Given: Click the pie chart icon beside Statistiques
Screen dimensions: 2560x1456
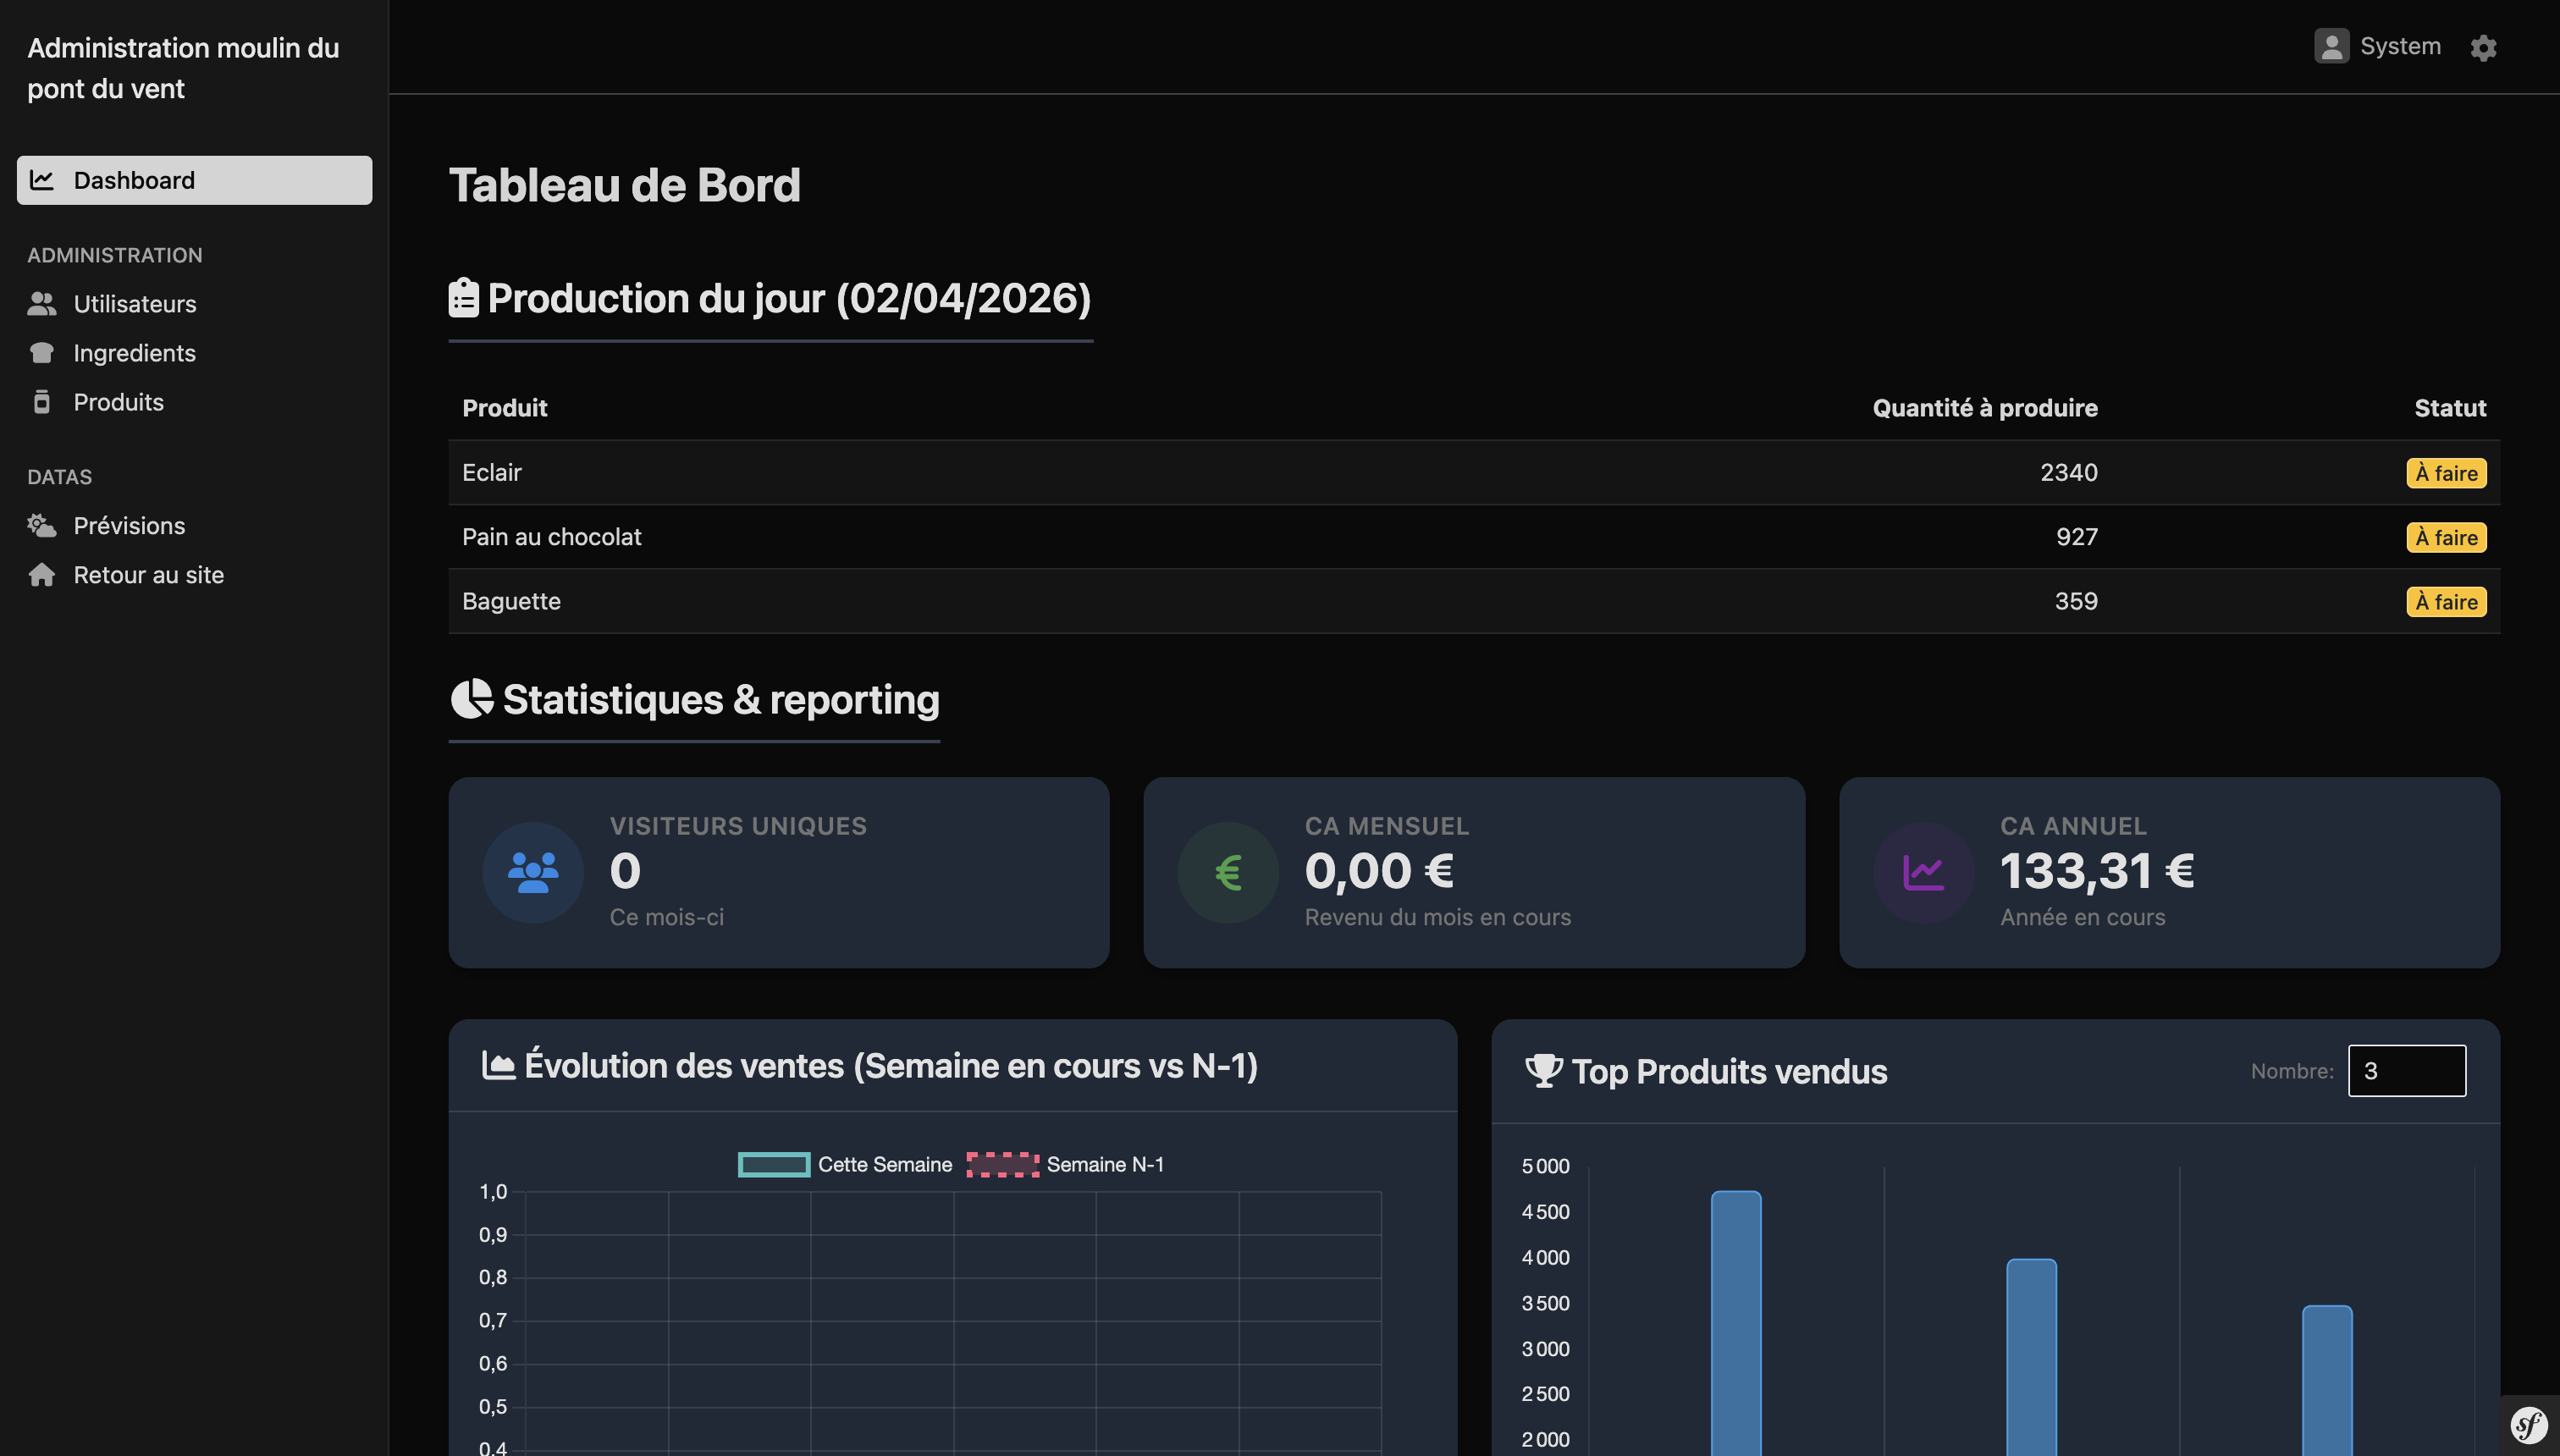Looking at the screenshot, I should 472,699.
